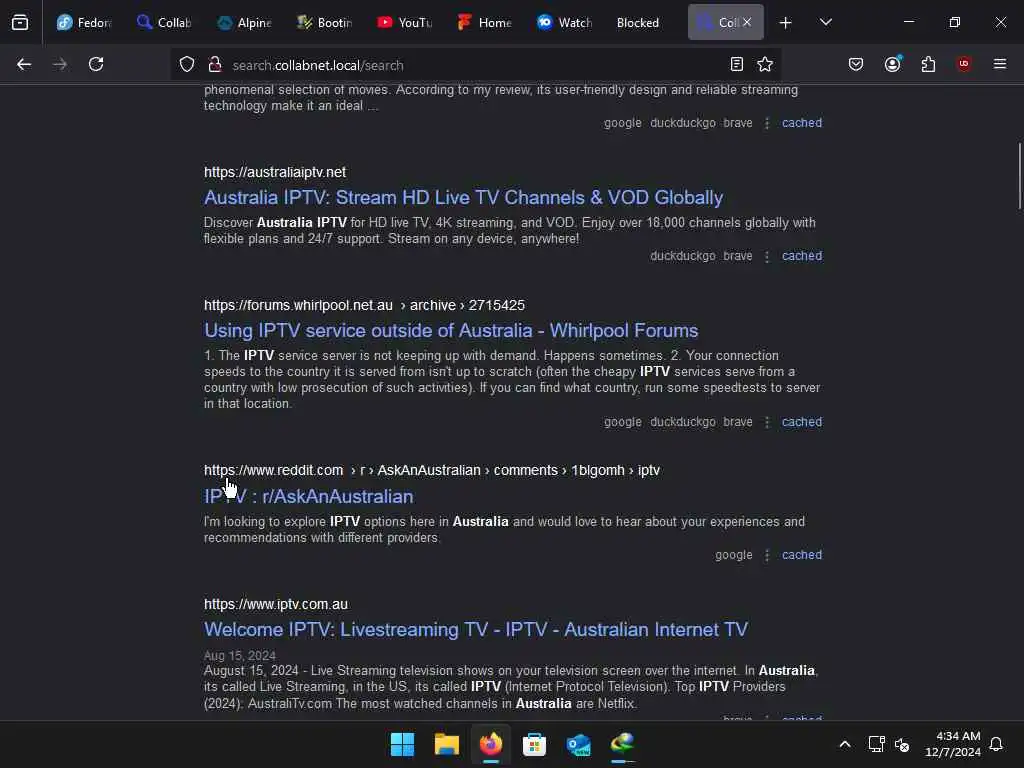The width and height of the screenshot is (1024, 768).
Task: View site security via the padlock icon
Action: 214,64
